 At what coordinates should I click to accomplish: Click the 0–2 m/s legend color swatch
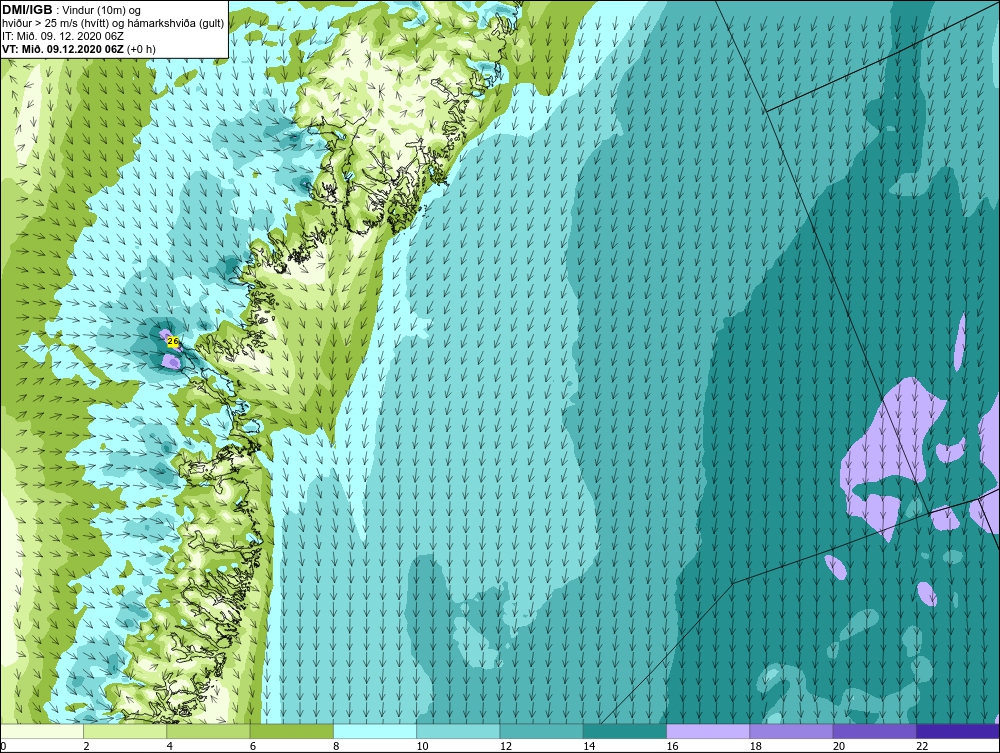pos(41,731)
